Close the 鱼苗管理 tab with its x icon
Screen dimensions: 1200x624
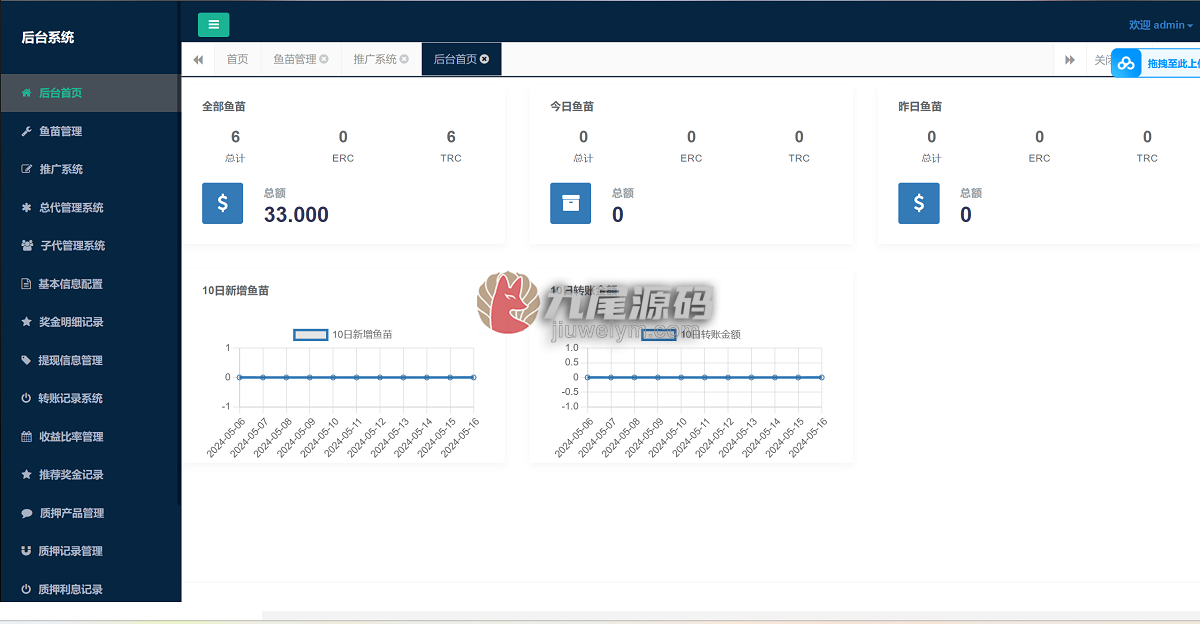pos(324,59)
